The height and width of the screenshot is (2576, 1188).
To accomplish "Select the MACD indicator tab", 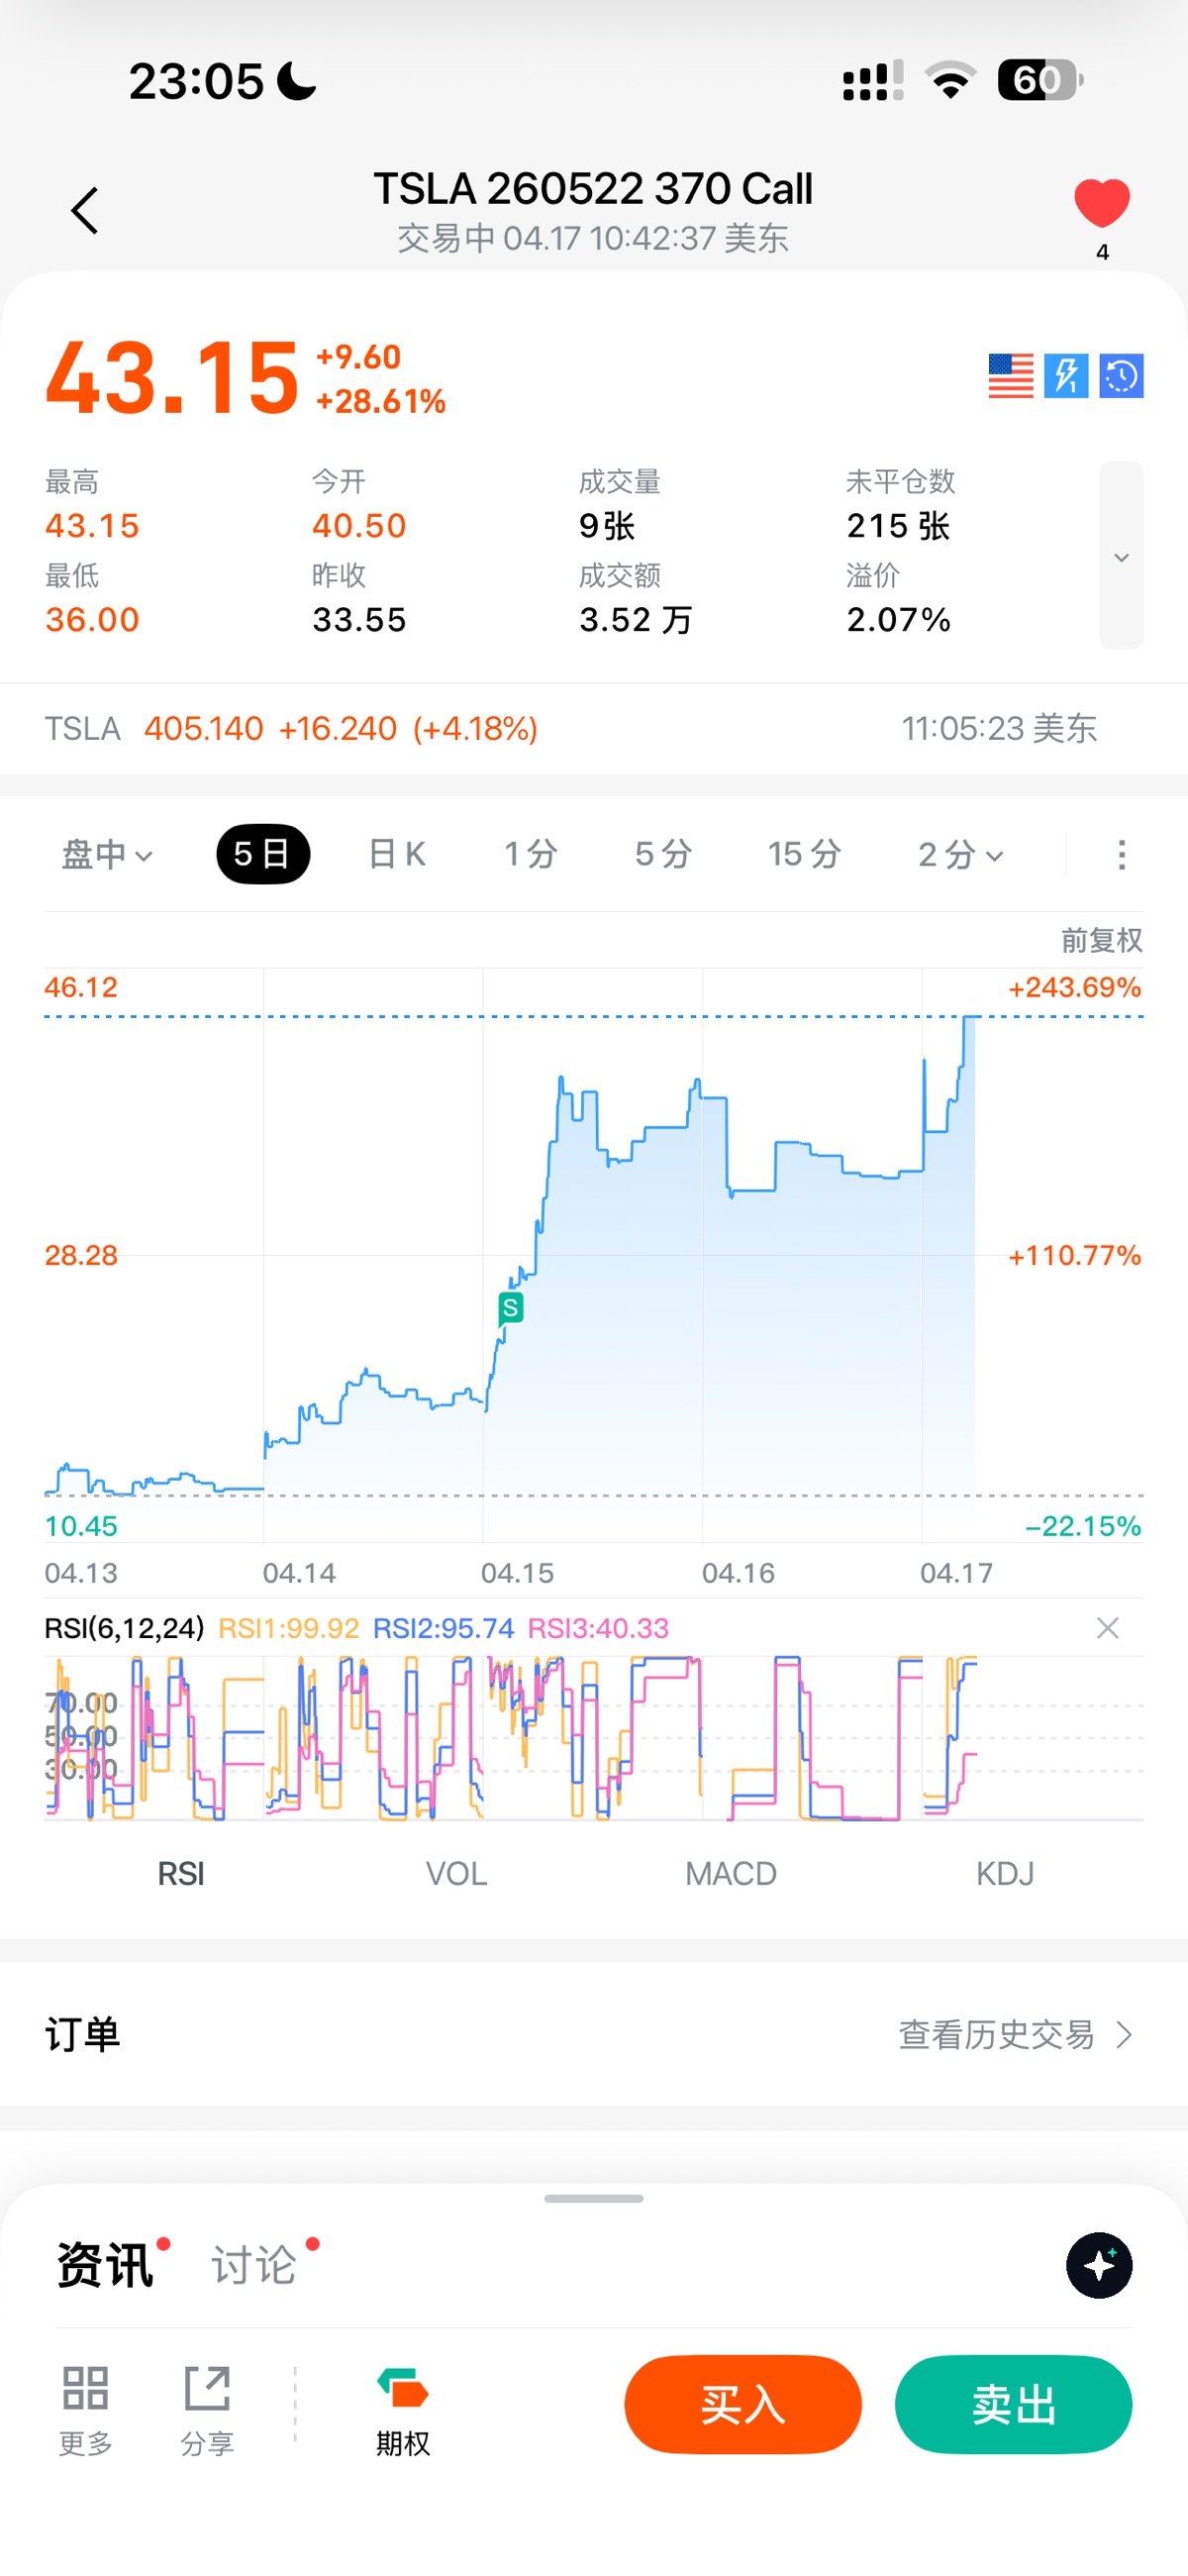I will (730, 1873).
